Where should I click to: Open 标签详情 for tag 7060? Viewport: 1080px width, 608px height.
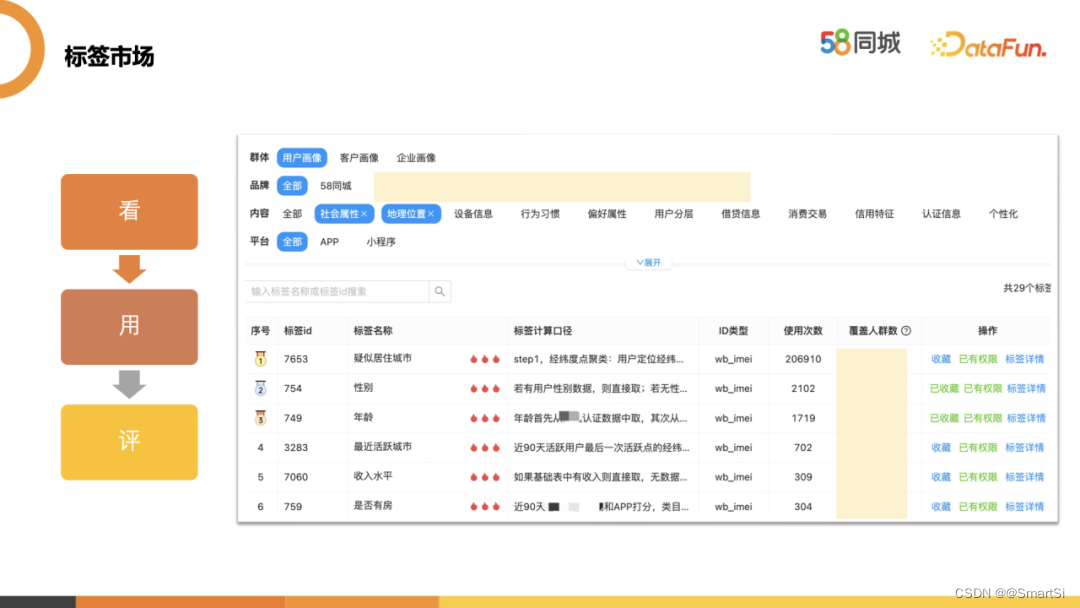click(x=1024, y=477)
